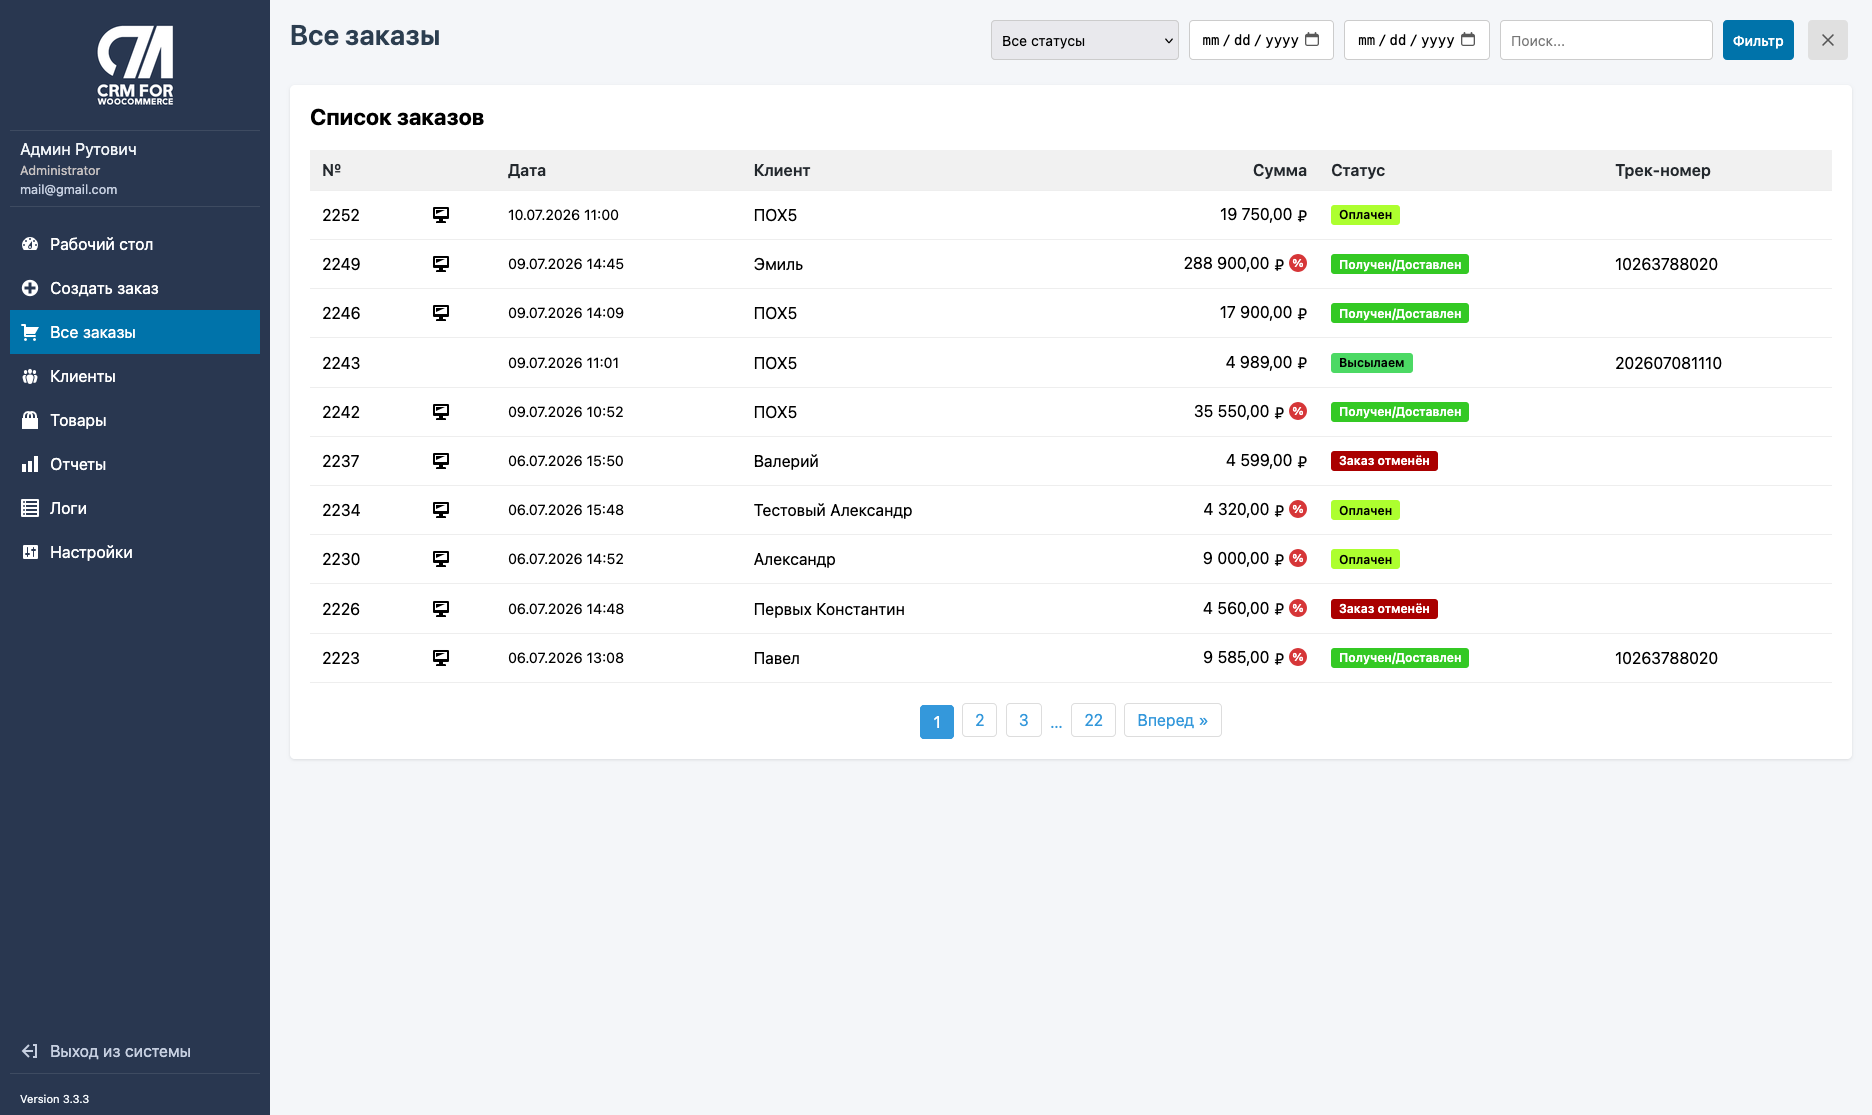This screenshot has width=1872, height=1115.
Task: Select current page 1 in pagination
Action: [937, 721]
